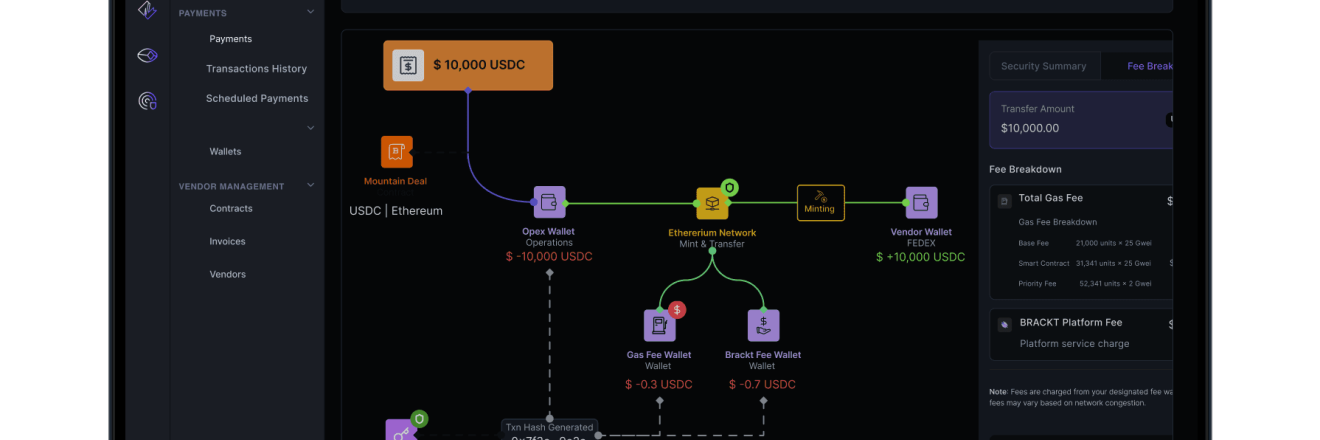Click the $ -0.7 USDC amount text
The image size is (1320, 440).
tap(763, 385)
